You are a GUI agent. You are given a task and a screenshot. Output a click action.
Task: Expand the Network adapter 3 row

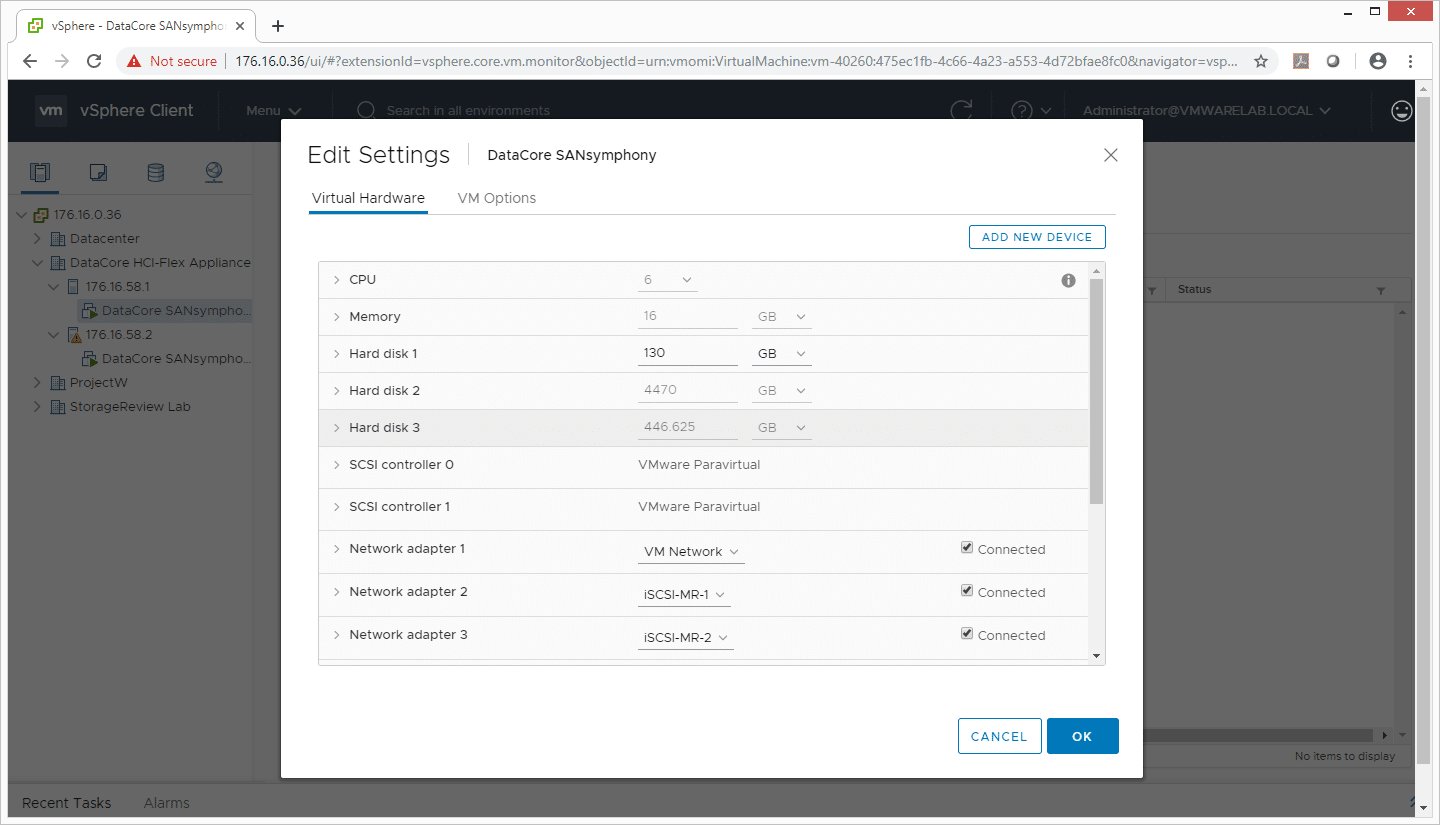(336, 635)
